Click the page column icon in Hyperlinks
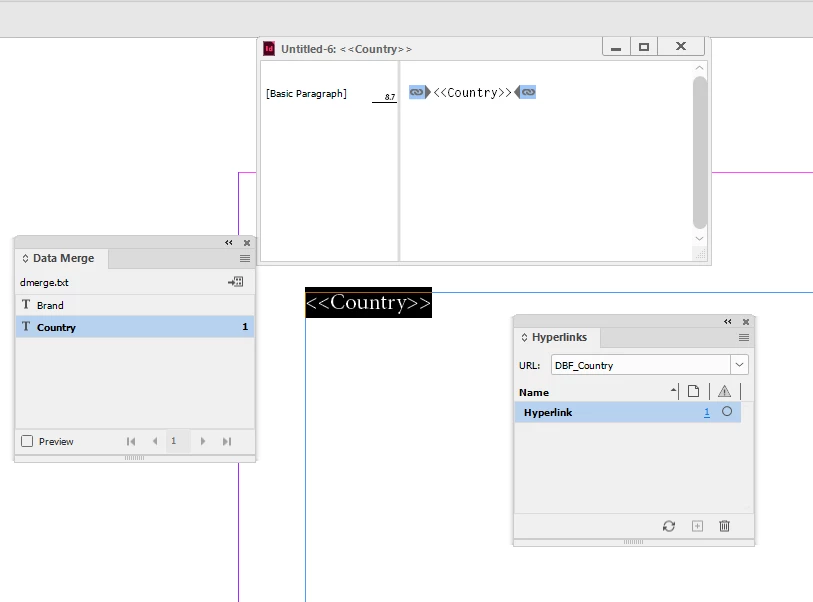Viewport: 813px width, 602px height. coord(693,391)
